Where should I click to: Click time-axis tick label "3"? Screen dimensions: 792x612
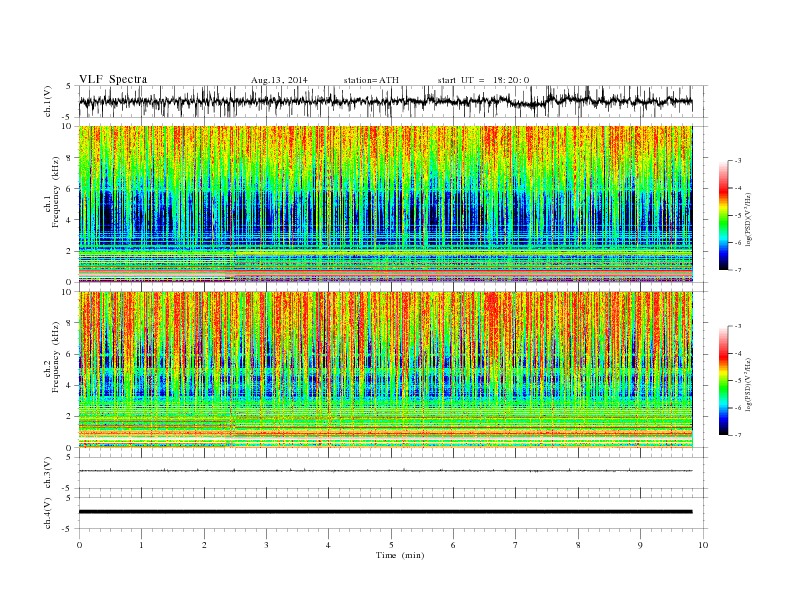click(266, 545)
